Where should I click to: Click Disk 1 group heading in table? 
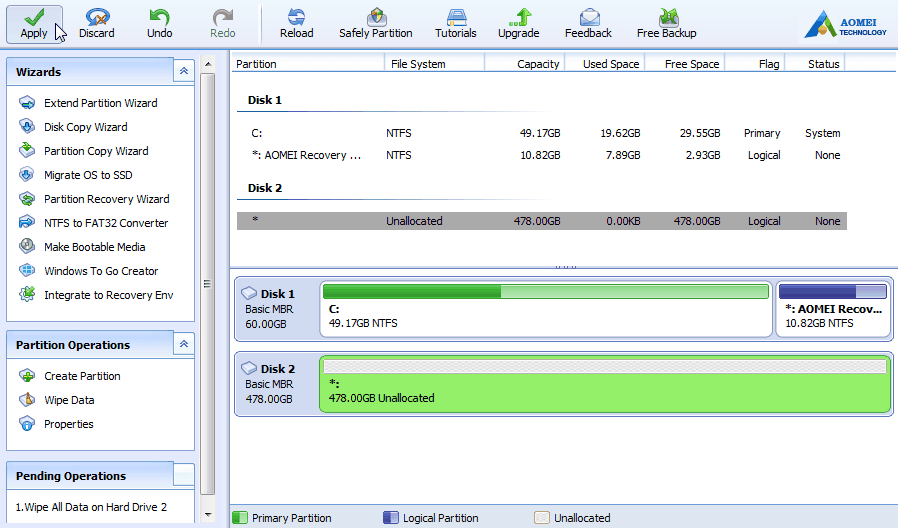[x=265, y=100]
